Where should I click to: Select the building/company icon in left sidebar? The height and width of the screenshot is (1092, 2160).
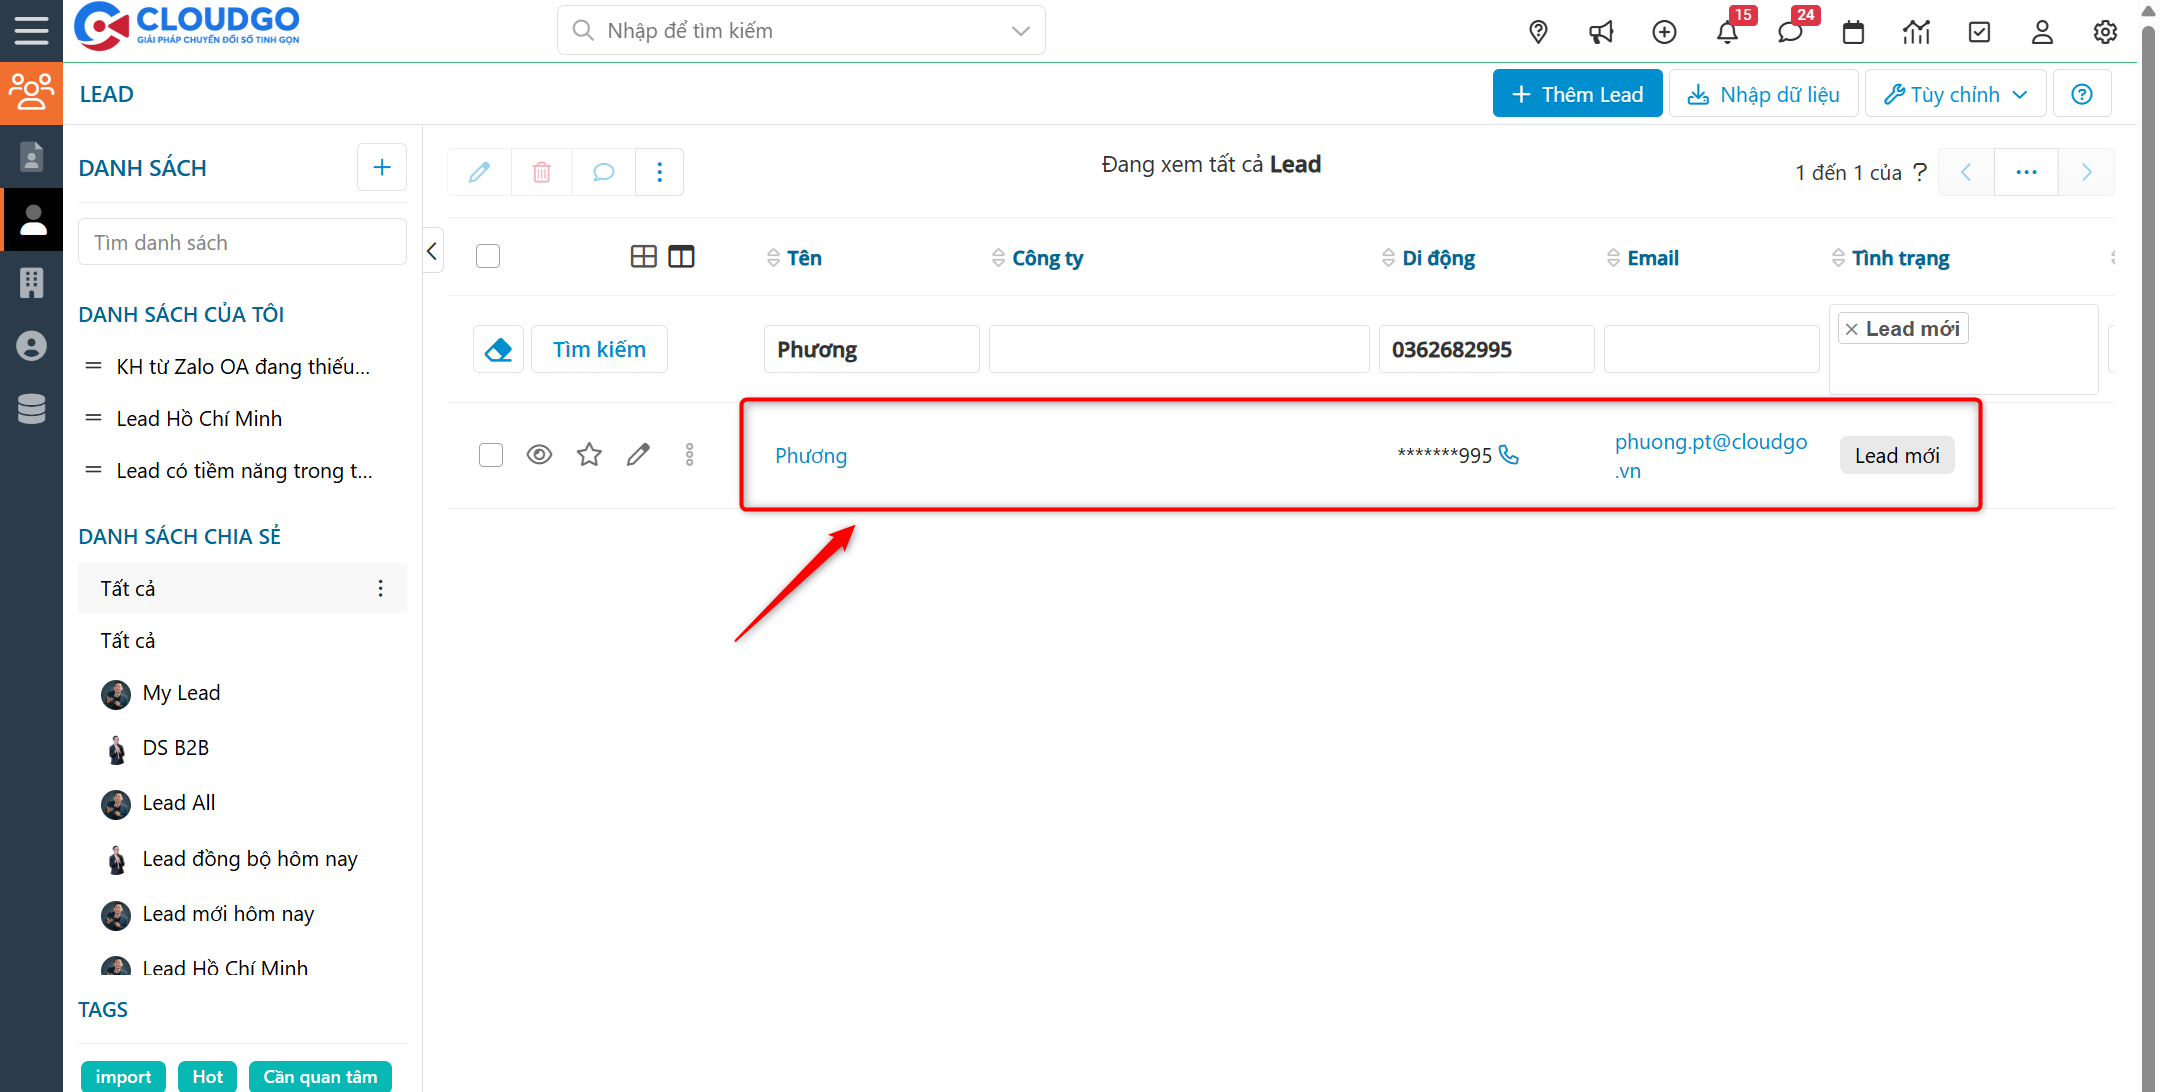point(31,282)
